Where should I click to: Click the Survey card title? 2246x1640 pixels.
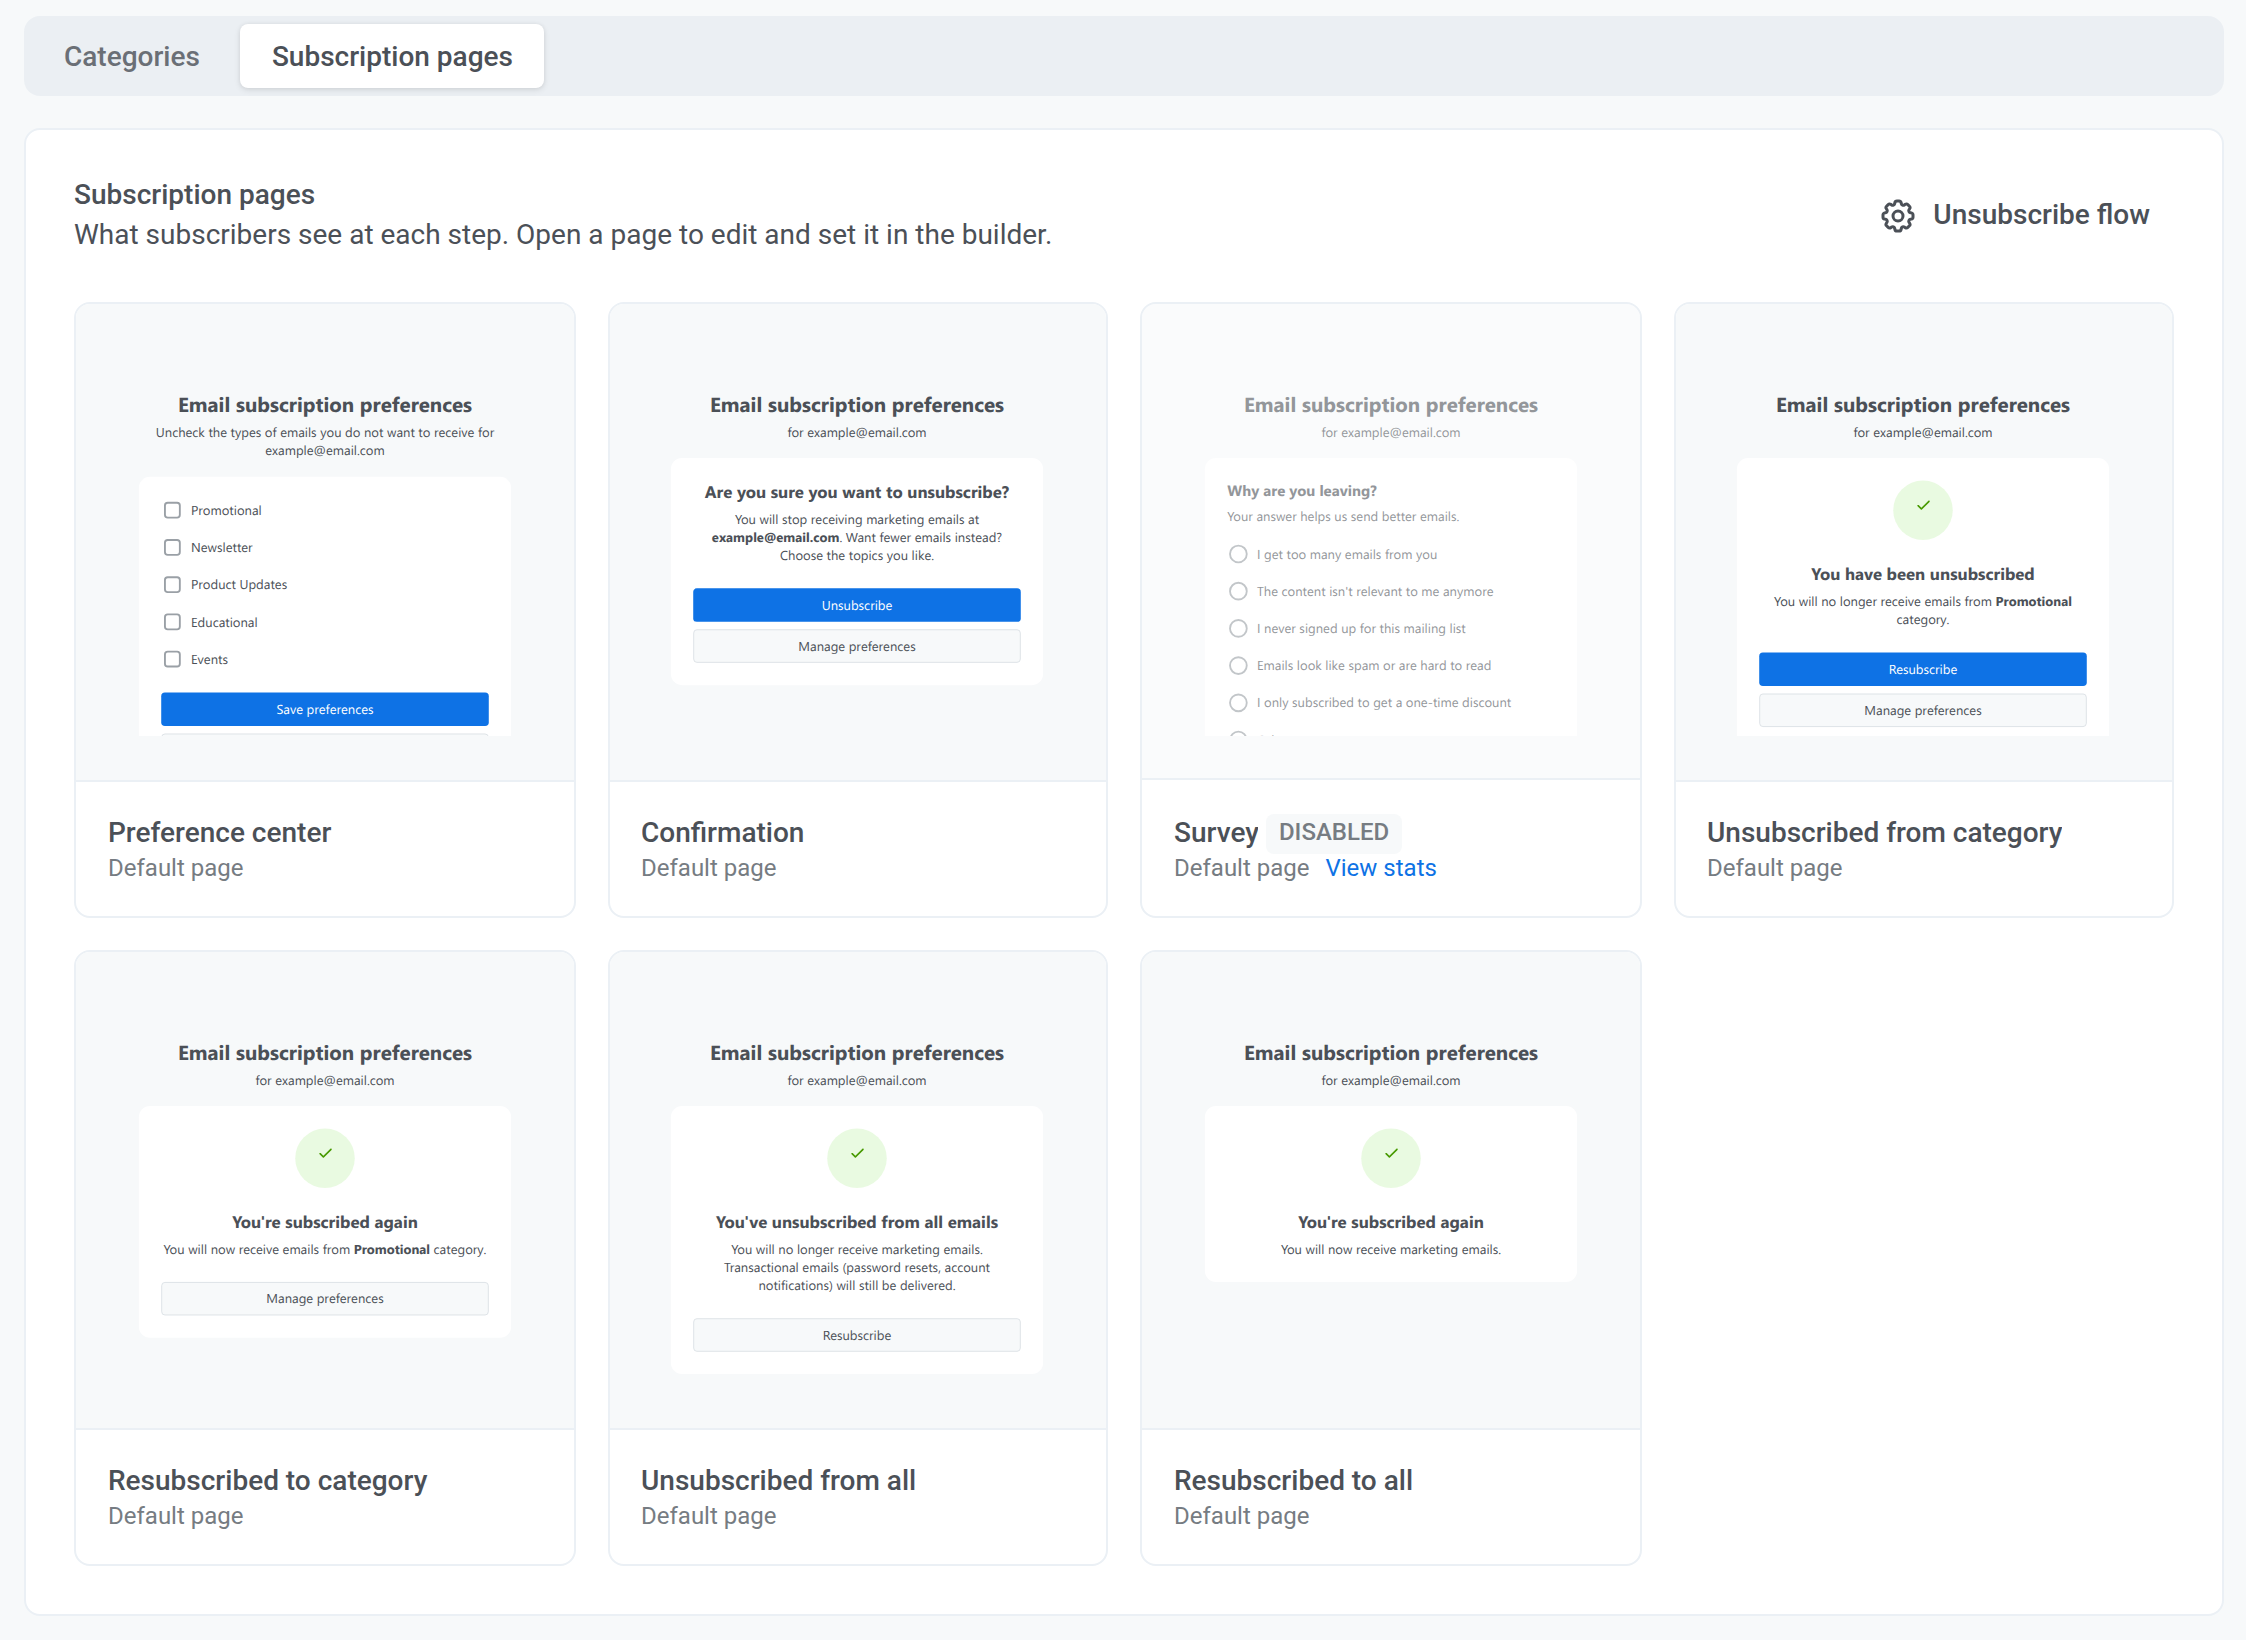coord(1215,832)
